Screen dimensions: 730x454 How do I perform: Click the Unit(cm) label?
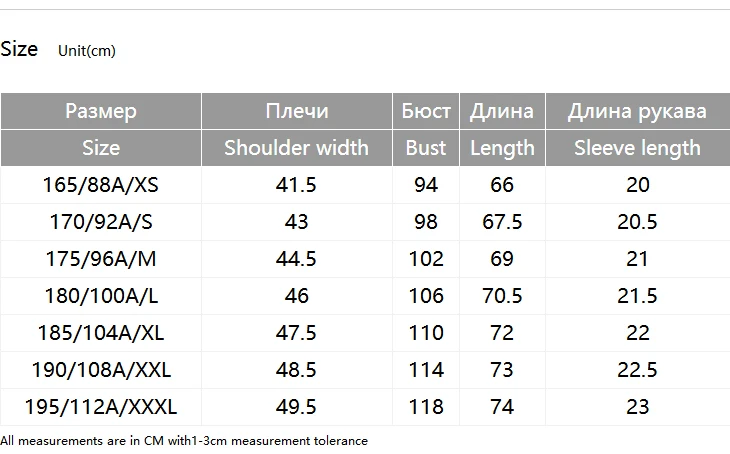point(87,51)
